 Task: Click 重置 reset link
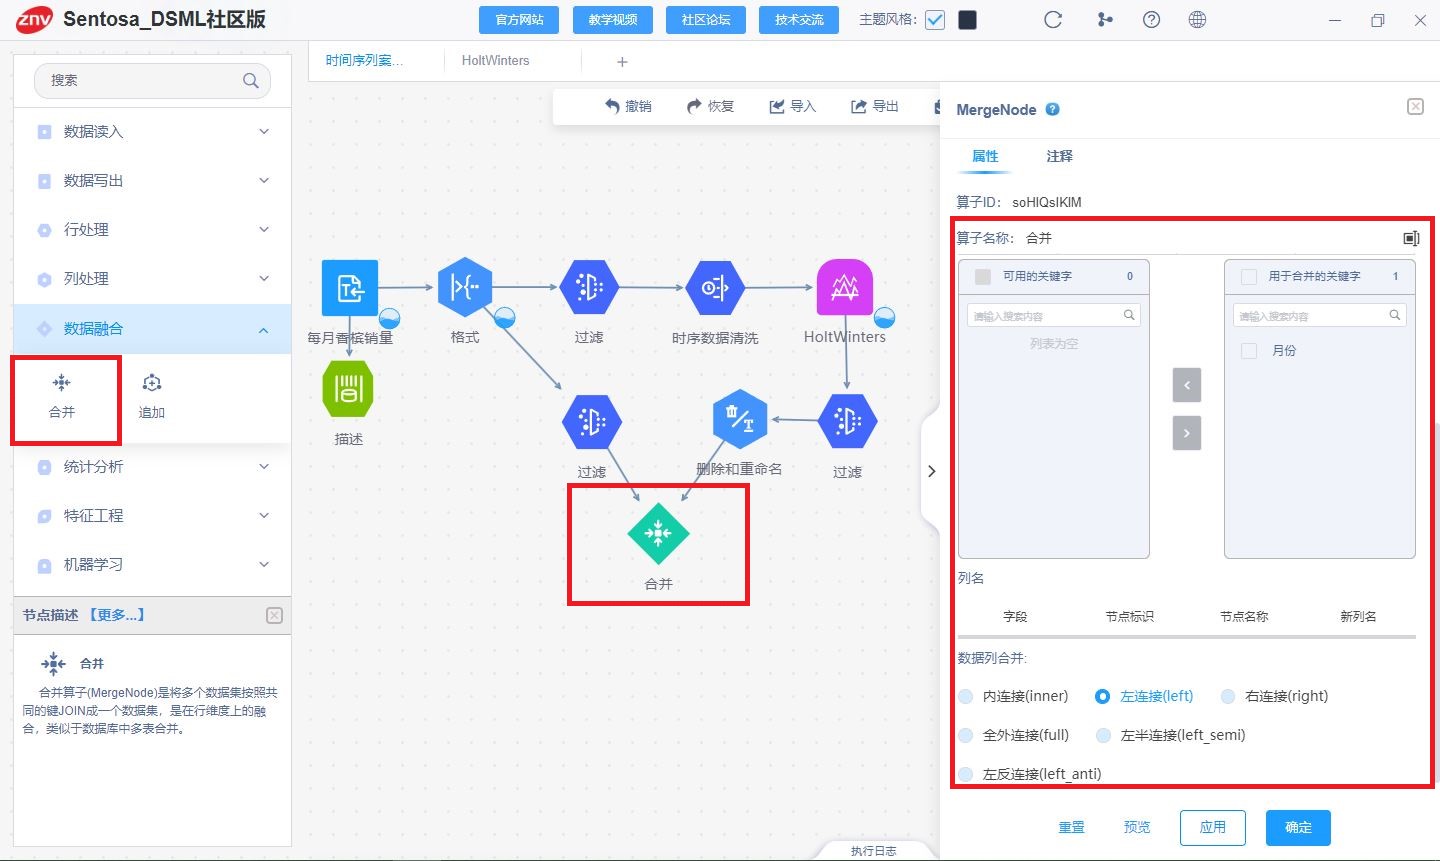(1071, 827)
